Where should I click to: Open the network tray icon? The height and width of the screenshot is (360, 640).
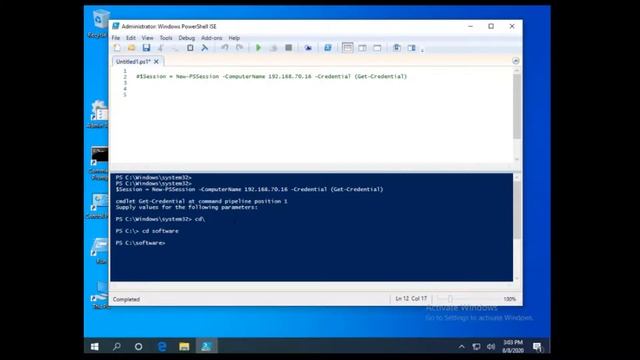tap(476, 347)
